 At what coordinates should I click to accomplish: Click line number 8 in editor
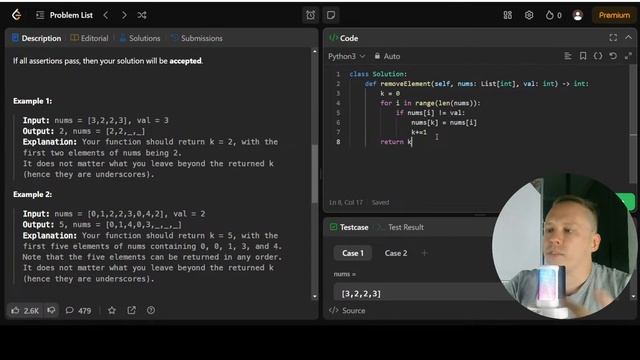click(x=338, y=142)
